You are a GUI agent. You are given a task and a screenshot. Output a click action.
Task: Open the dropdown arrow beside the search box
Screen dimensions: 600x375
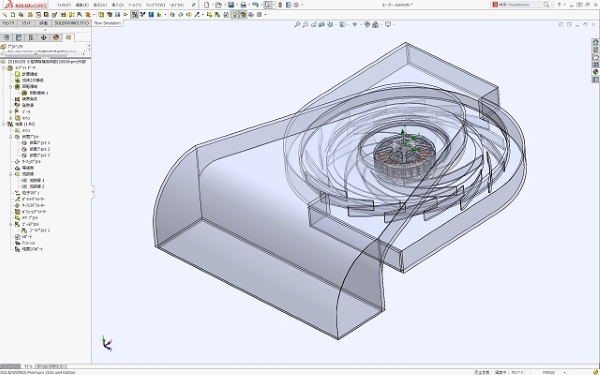pos(552,5)
